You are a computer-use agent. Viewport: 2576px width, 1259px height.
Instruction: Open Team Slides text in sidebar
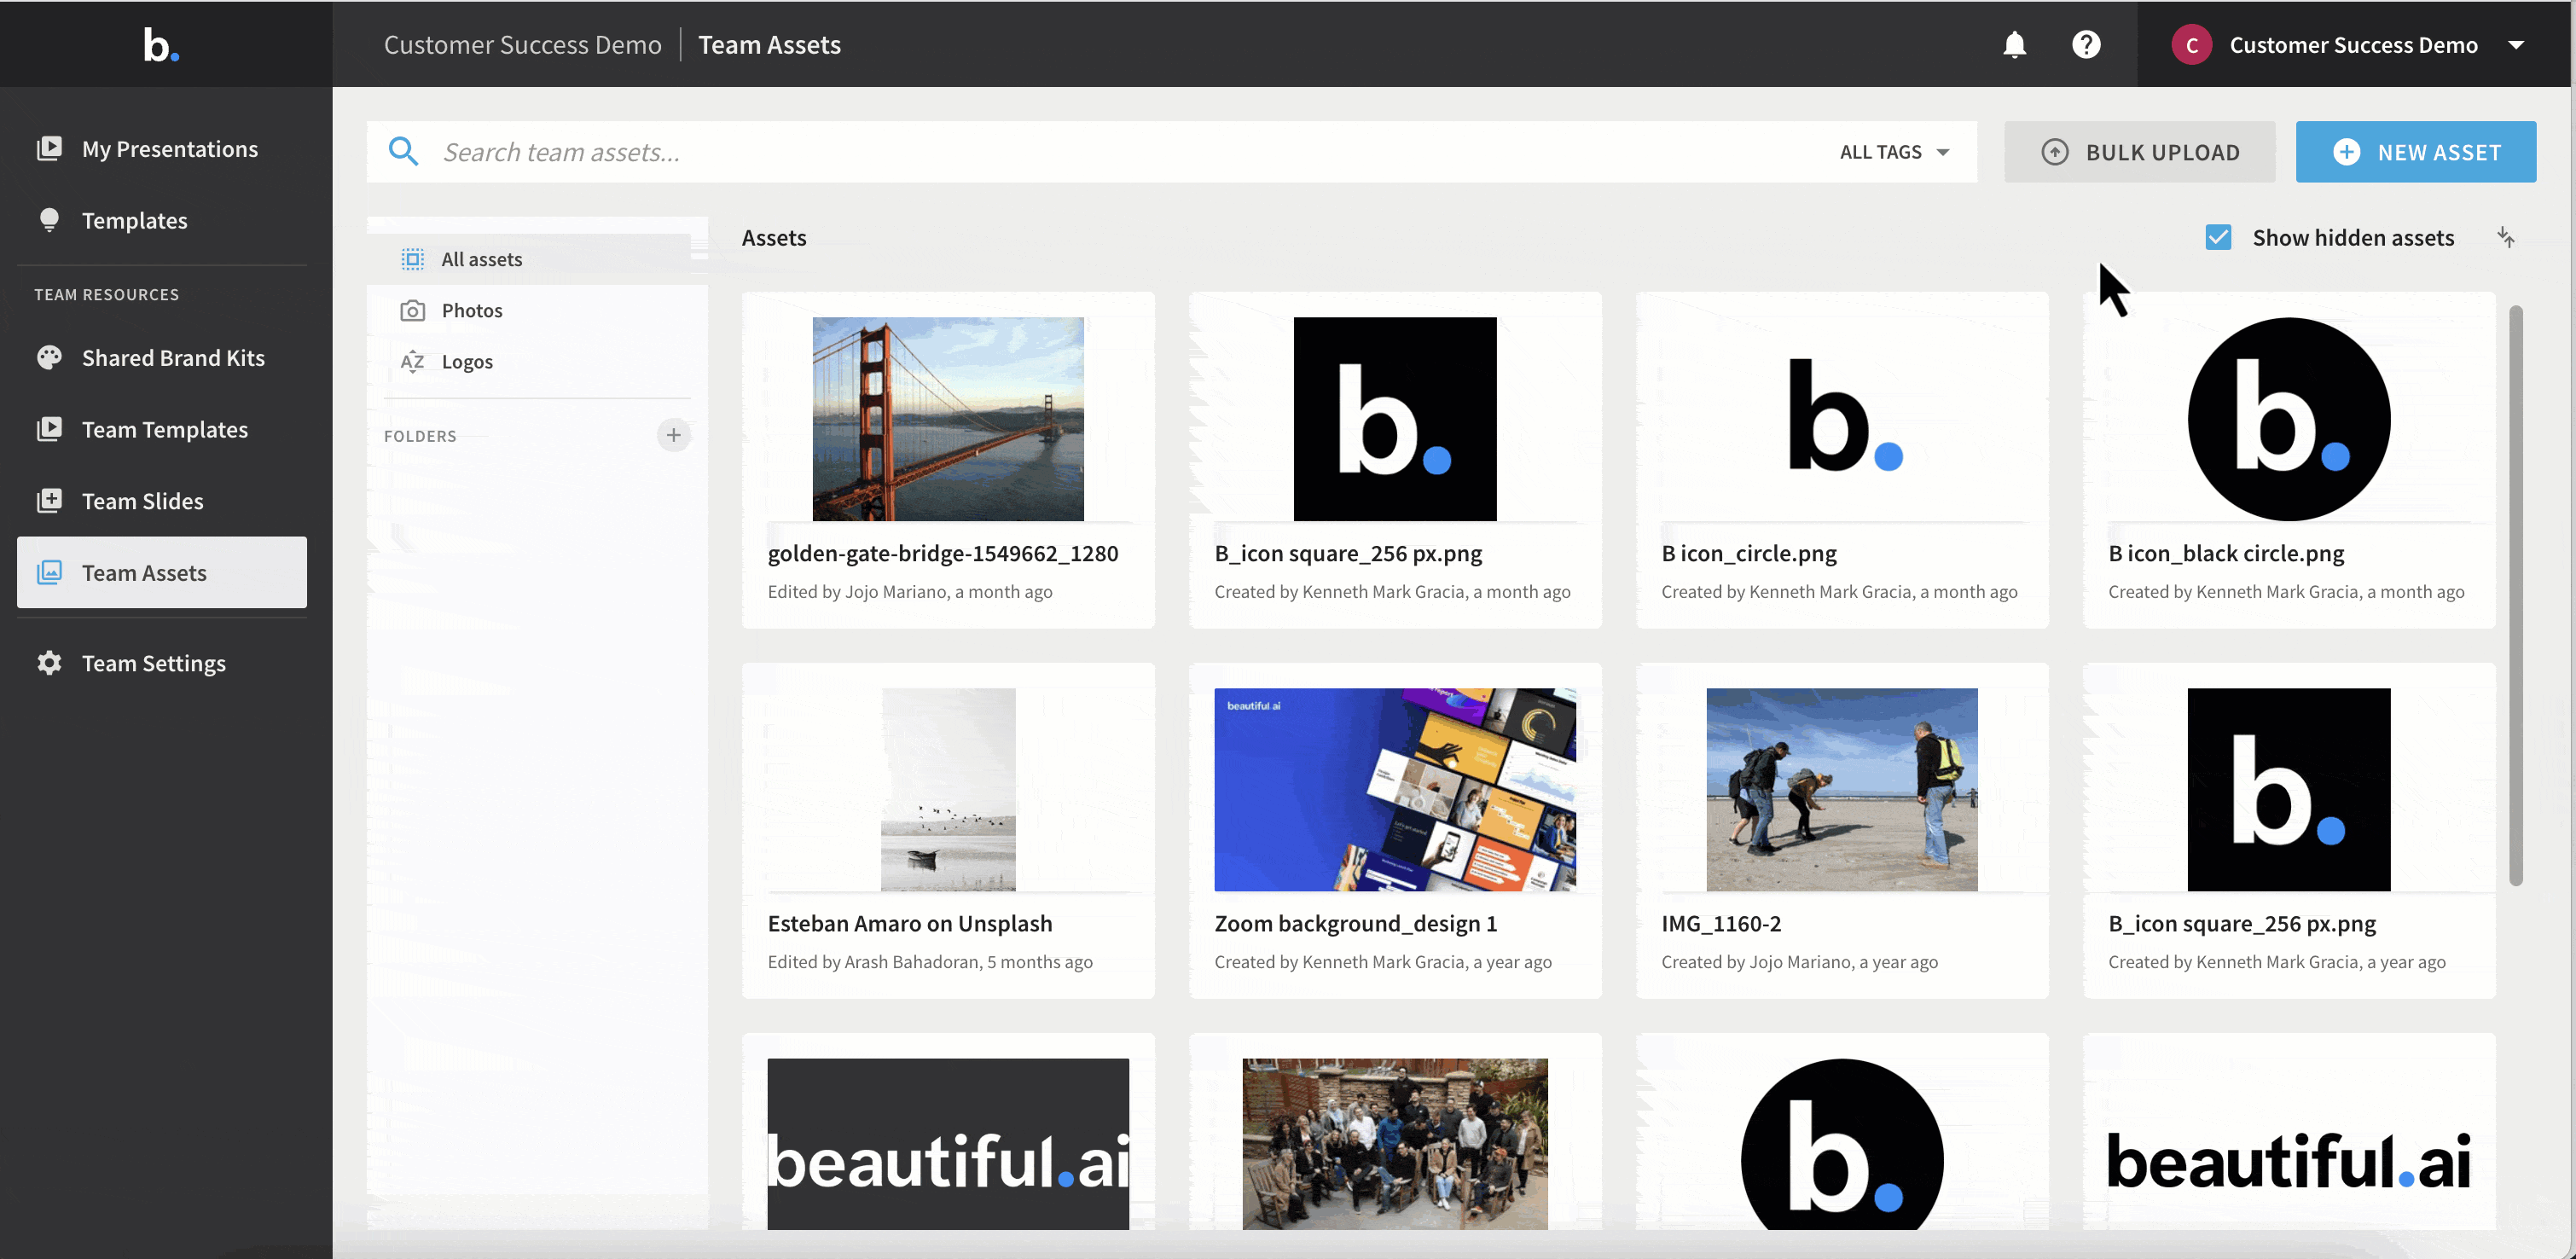[x=143, y=501]
